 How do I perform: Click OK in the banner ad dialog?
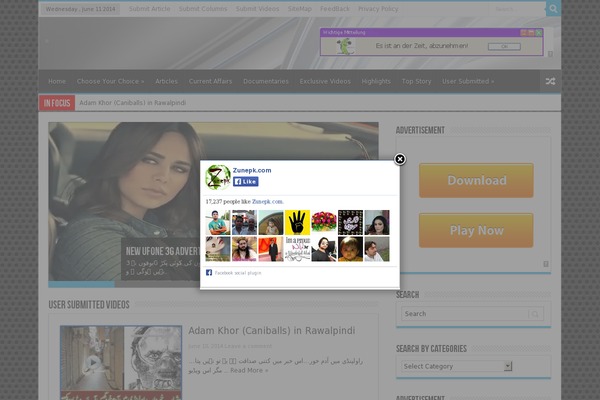coord(504,46)
